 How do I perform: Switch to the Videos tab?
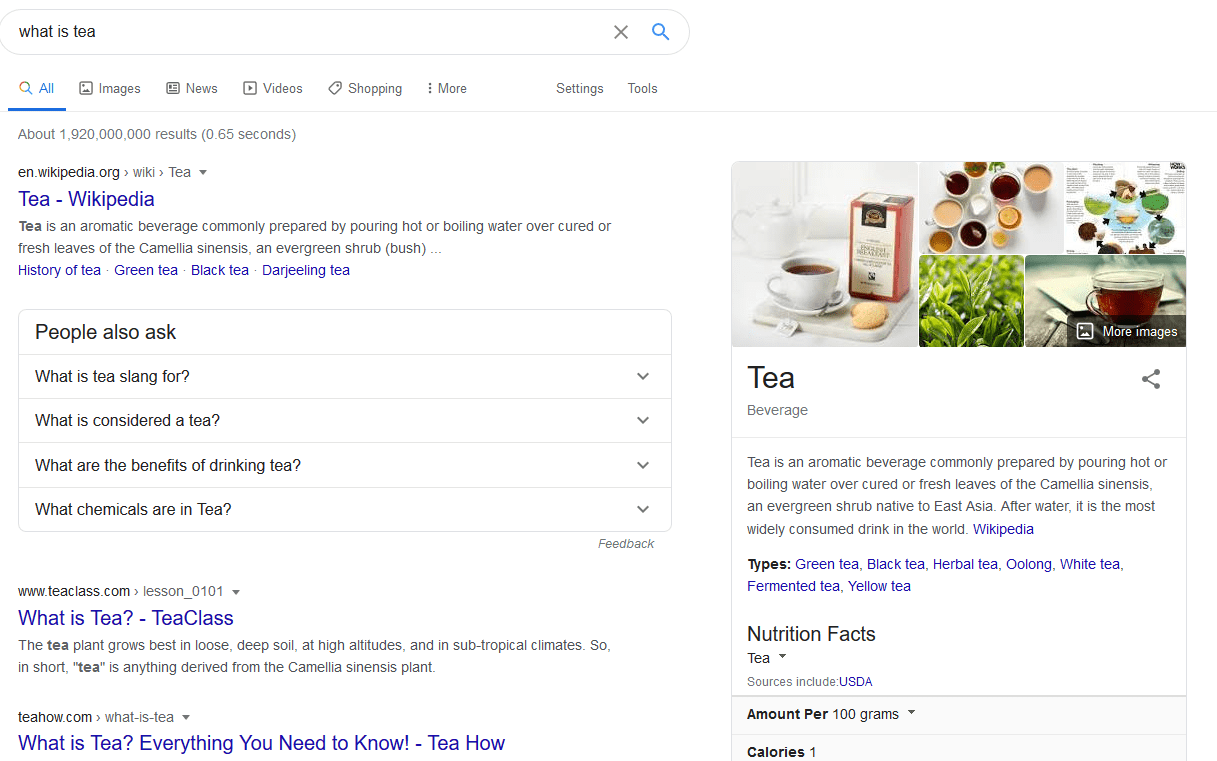click(273, 88)
